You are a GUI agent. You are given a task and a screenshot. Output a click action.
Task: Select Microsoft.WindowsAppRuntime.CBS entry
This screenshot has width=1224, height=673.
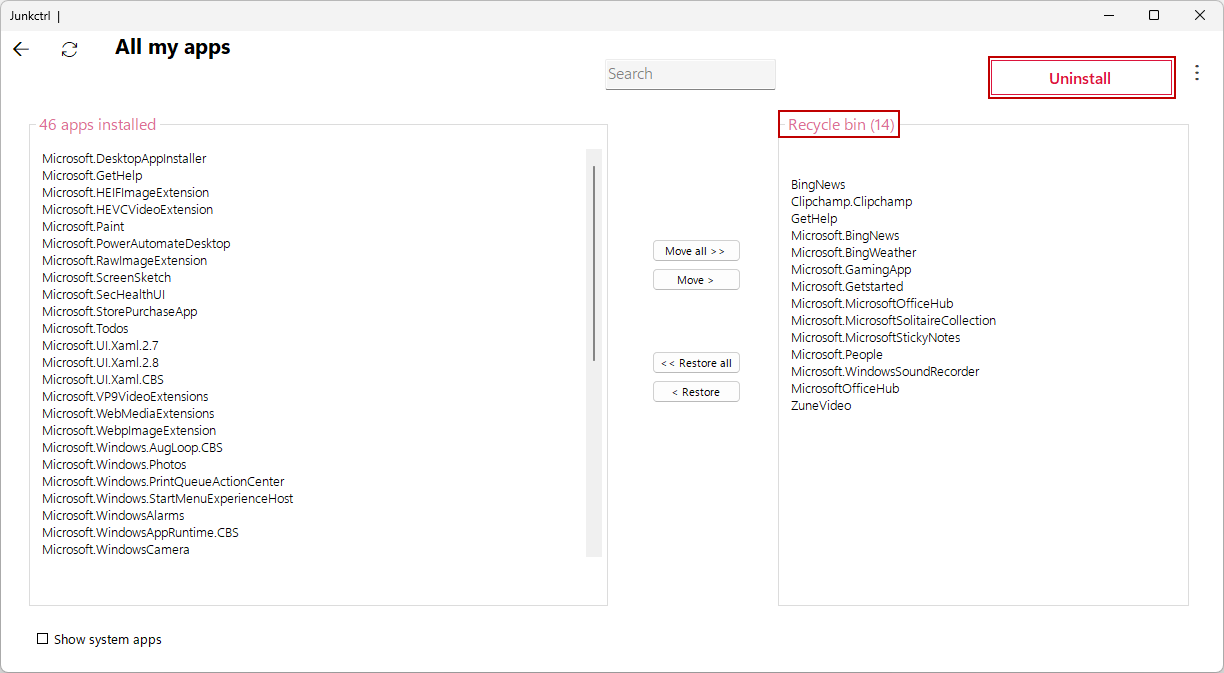click(140, 533)
